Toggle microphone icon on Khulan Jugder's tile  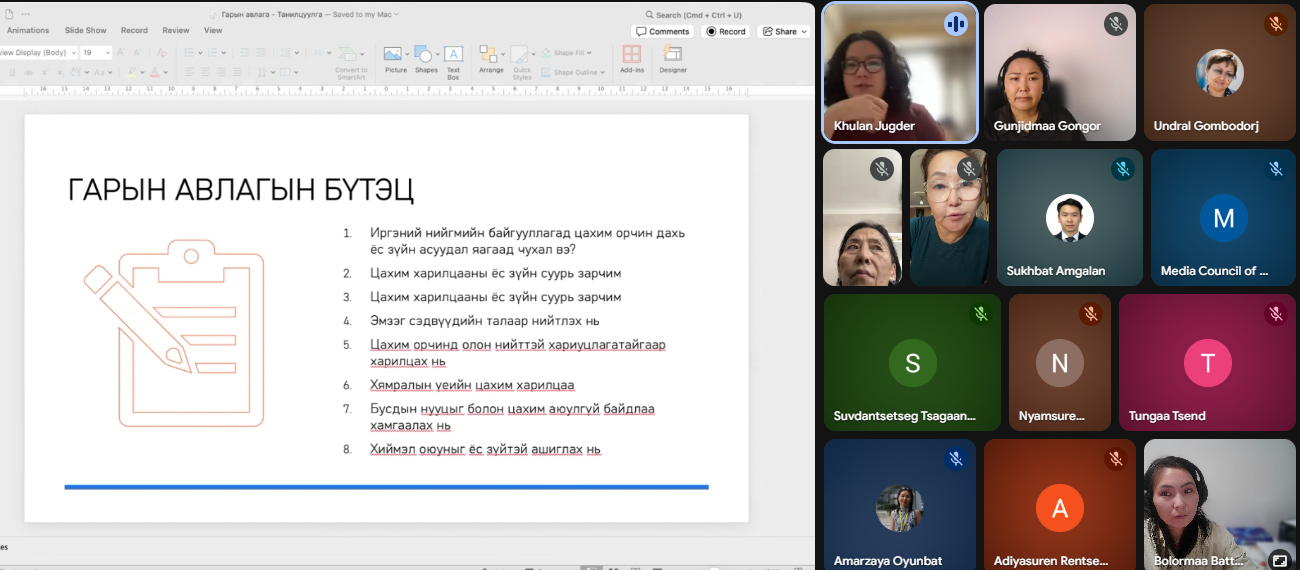(955, 24)
